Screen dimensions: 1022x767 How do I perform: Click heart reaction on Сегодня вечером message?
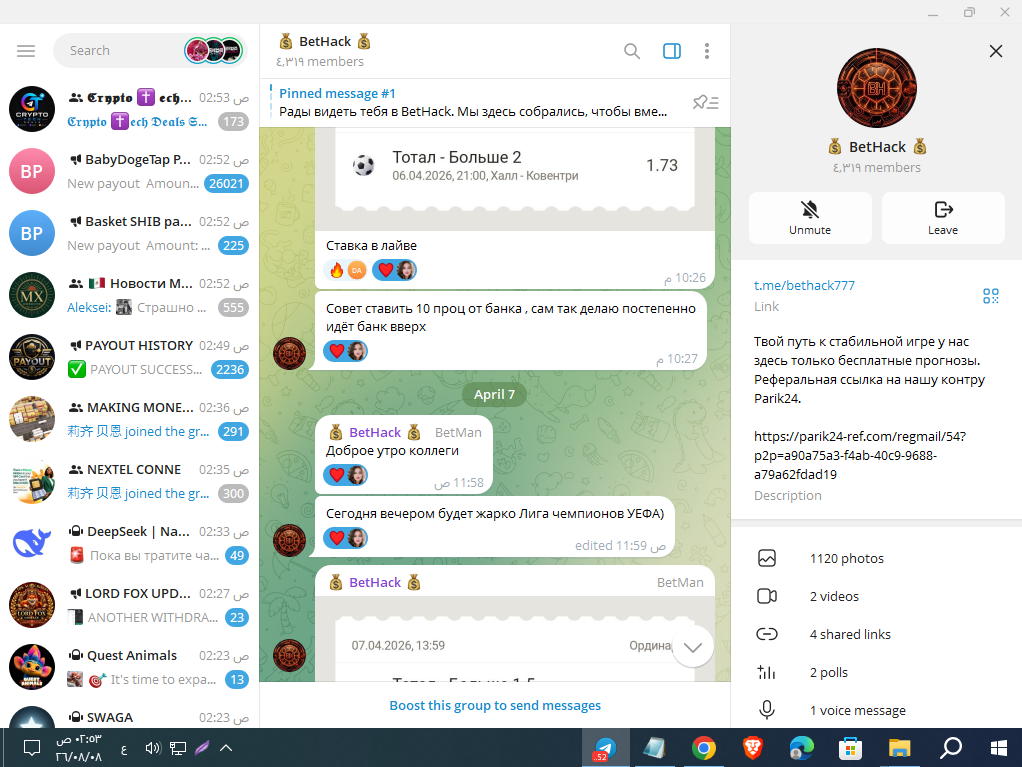click(x=345, y=538)
